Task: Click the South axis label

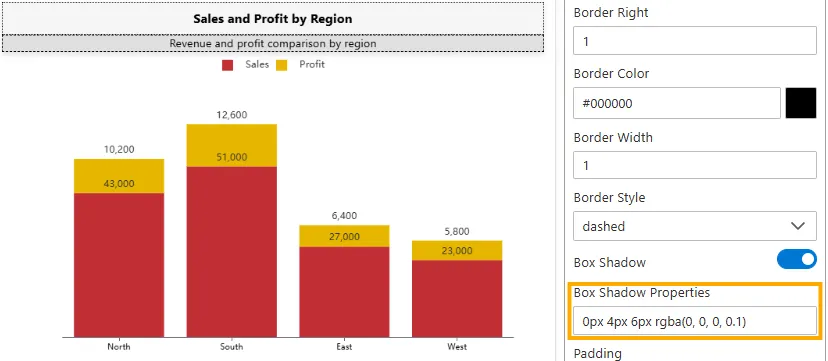Action: coord(232,347)
